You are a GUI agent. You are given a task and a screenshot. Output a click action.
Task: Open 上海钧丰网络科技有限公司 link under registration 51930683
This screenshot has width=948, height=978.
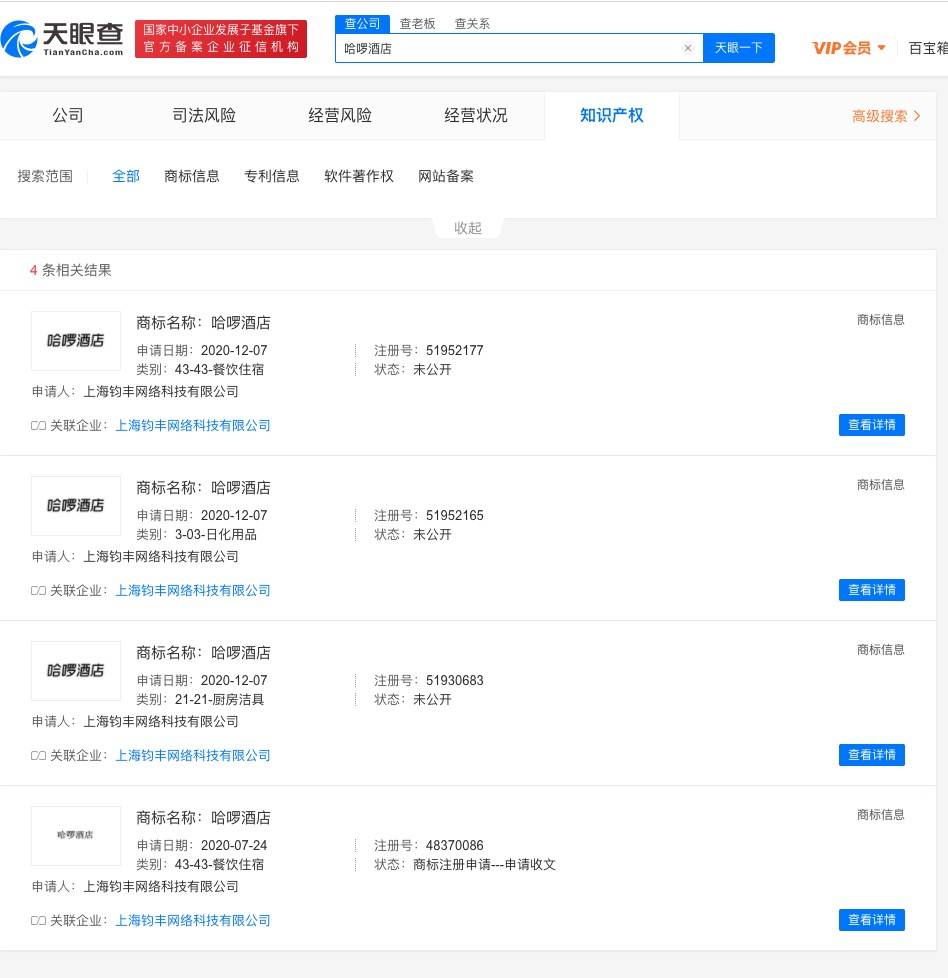pos(193,755)
